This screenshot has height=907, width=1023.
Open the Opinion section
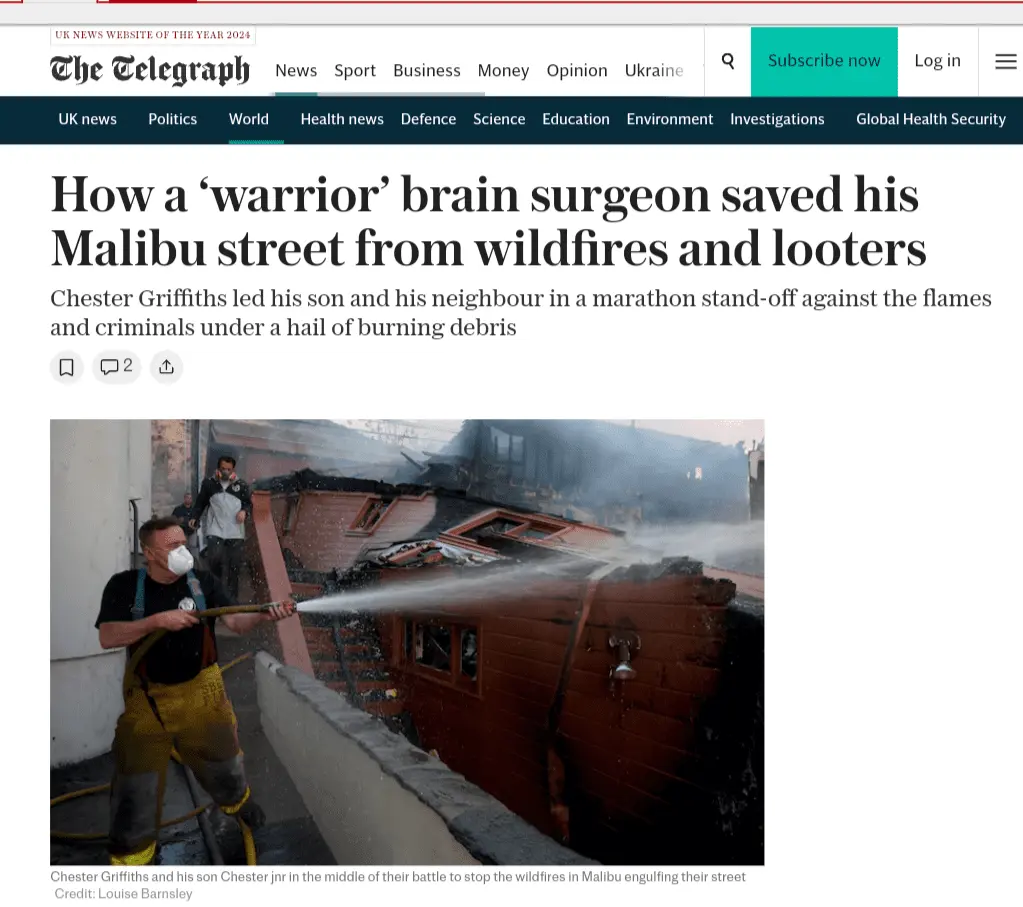577,70
